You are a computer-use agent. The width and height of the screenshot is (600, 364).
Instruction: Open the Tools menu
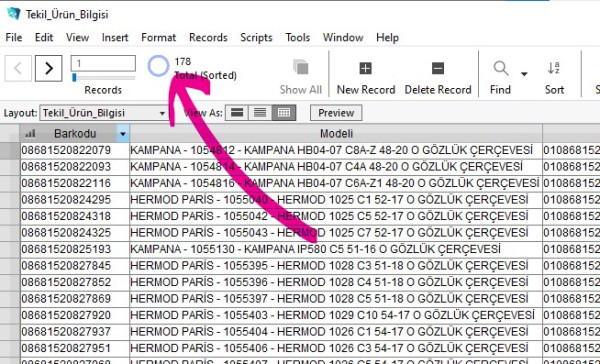297,38
